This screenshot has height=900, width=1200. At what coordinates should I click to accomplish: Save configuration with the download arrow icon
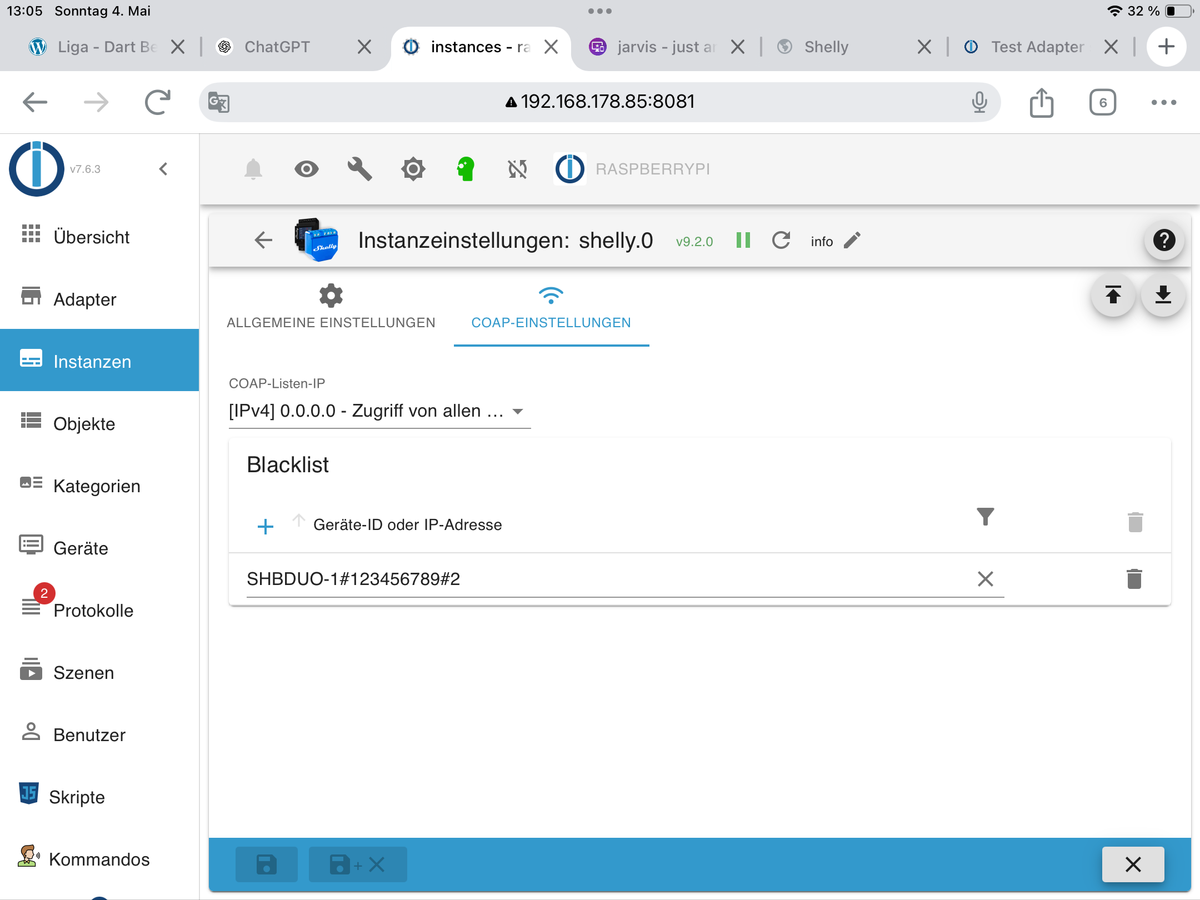[1163, 295]
